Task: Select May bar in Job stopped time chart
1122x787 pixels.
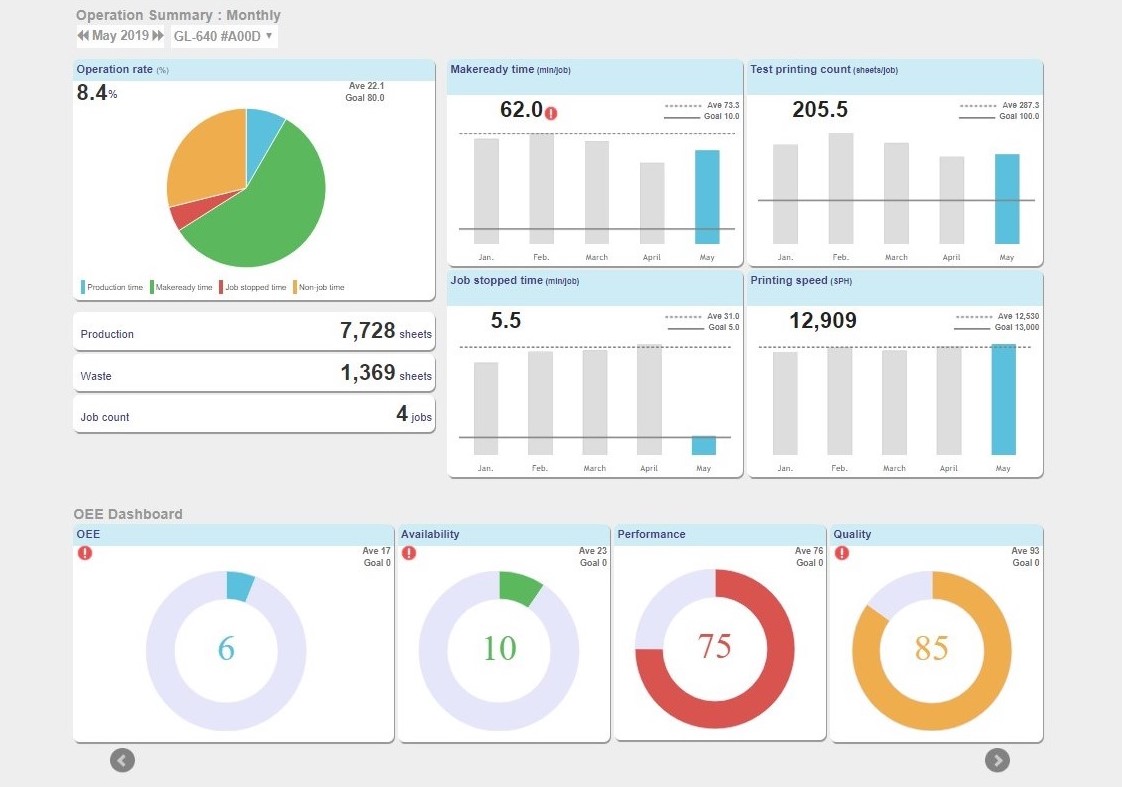Action: click(703, 445)
